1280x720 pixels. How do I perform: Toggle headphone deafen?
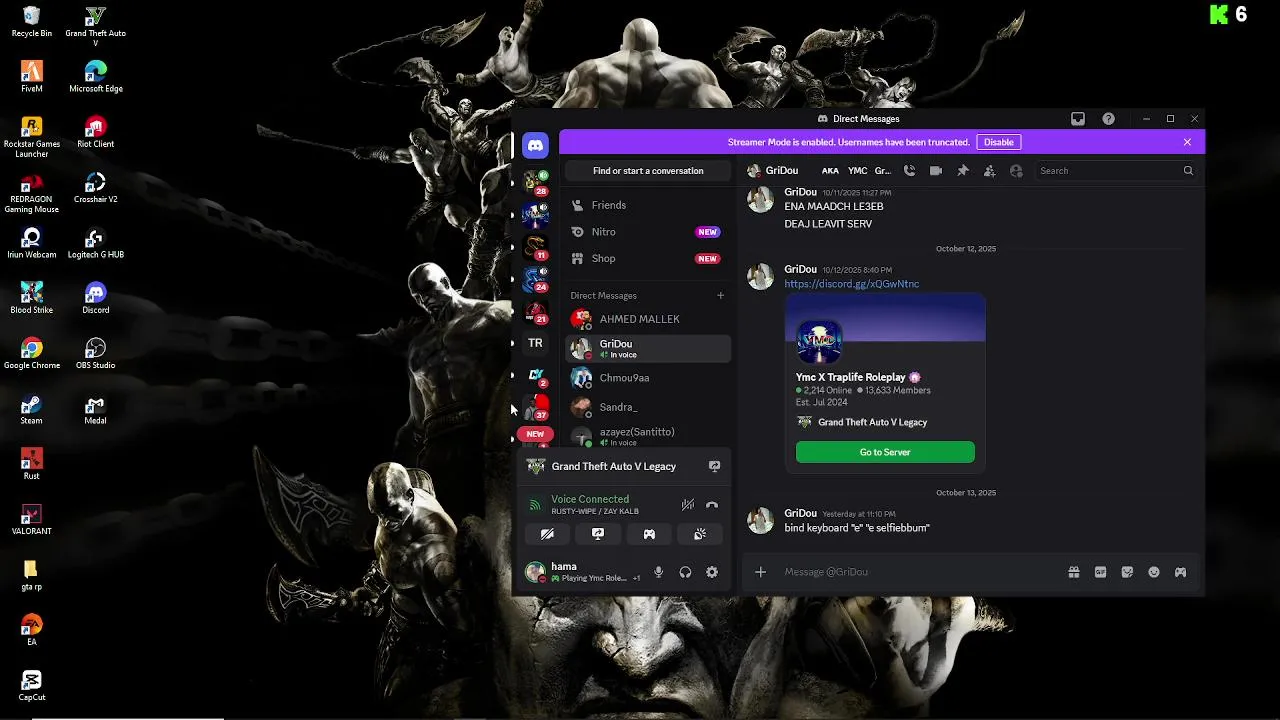(685, 572)
